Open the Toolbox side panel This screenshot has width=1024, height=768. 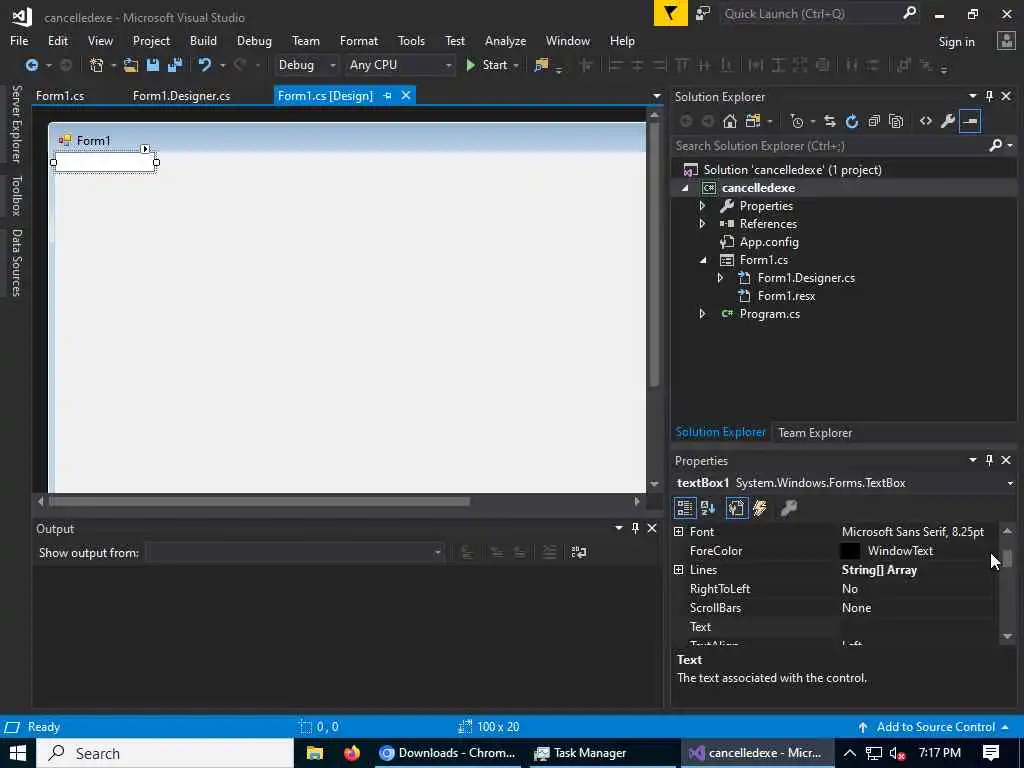pyautogui.click(x=16, y=195)
